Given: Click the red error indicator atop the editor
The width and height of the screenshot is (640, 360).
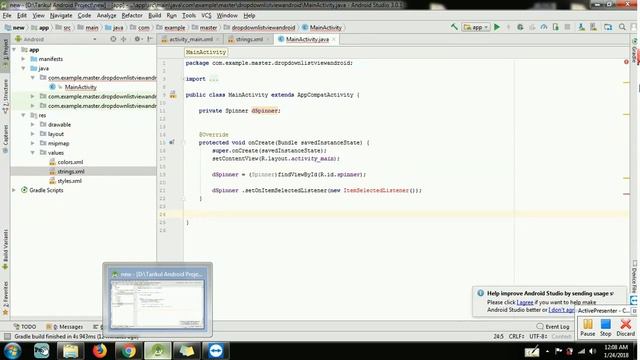Looking at the screenshot, I should (x=626, y=62).
